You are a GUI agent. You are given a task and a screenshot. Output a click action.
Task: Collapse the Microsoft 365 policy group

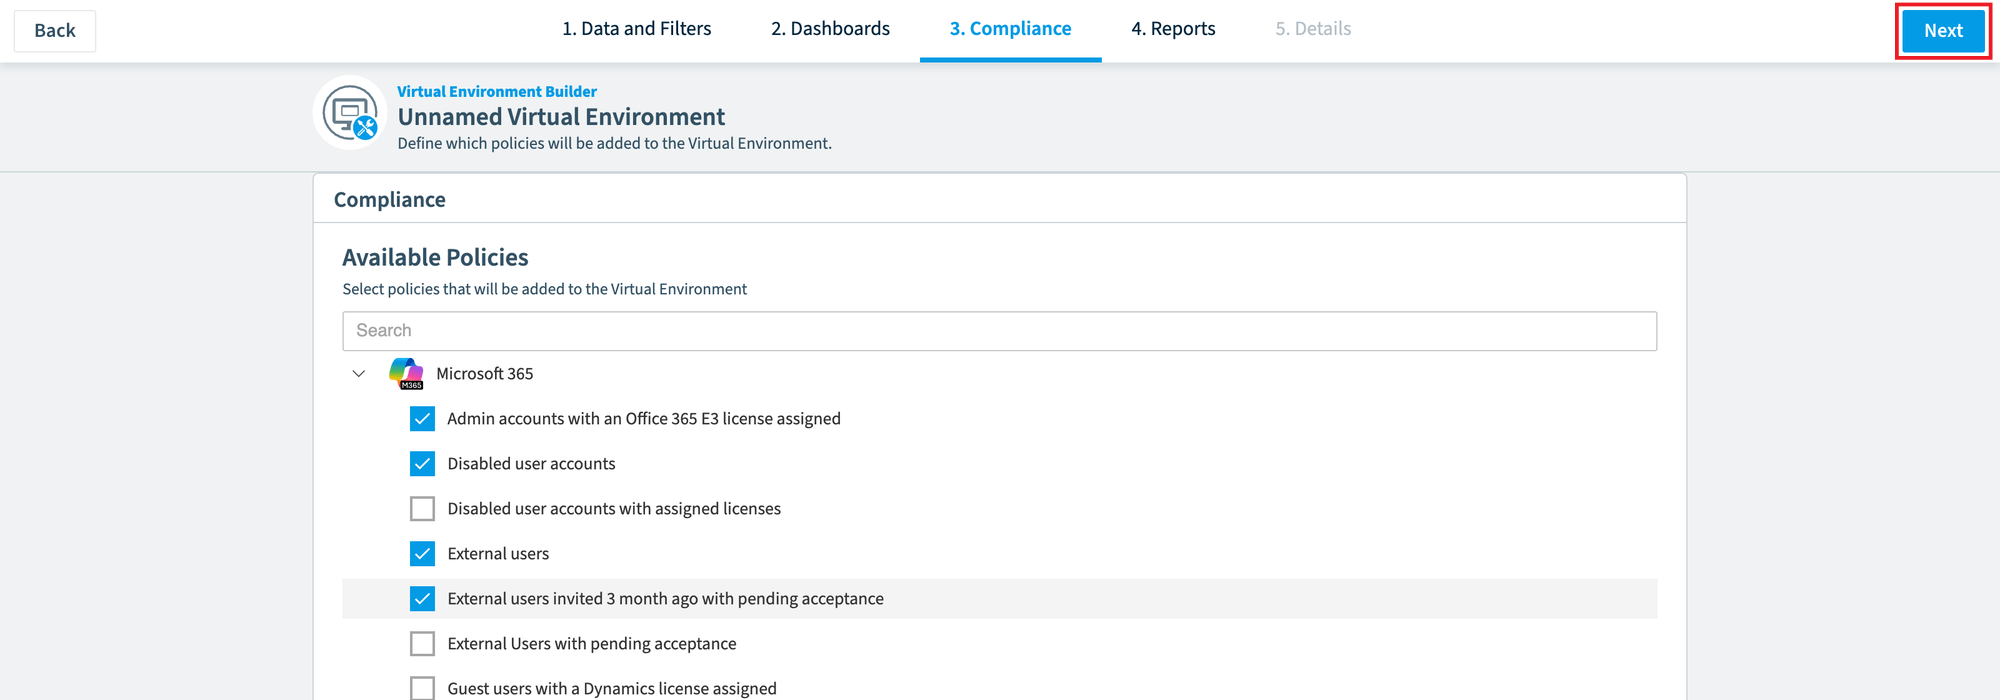pos(359,373)
